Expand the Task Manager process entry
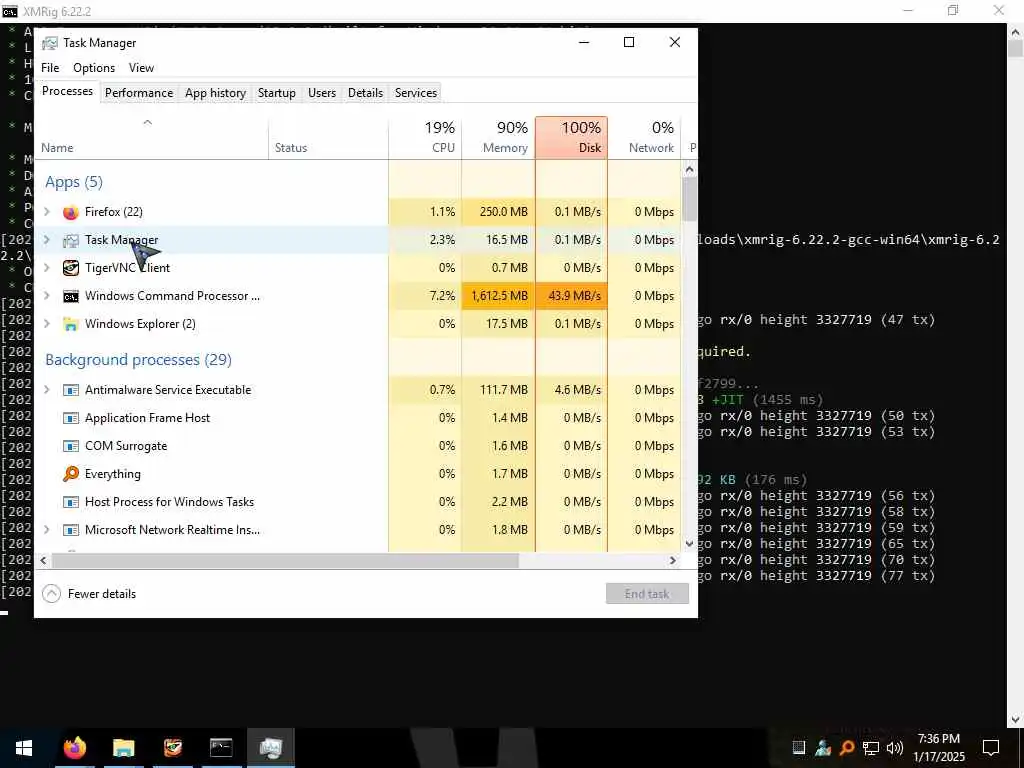 coord(46,240)
